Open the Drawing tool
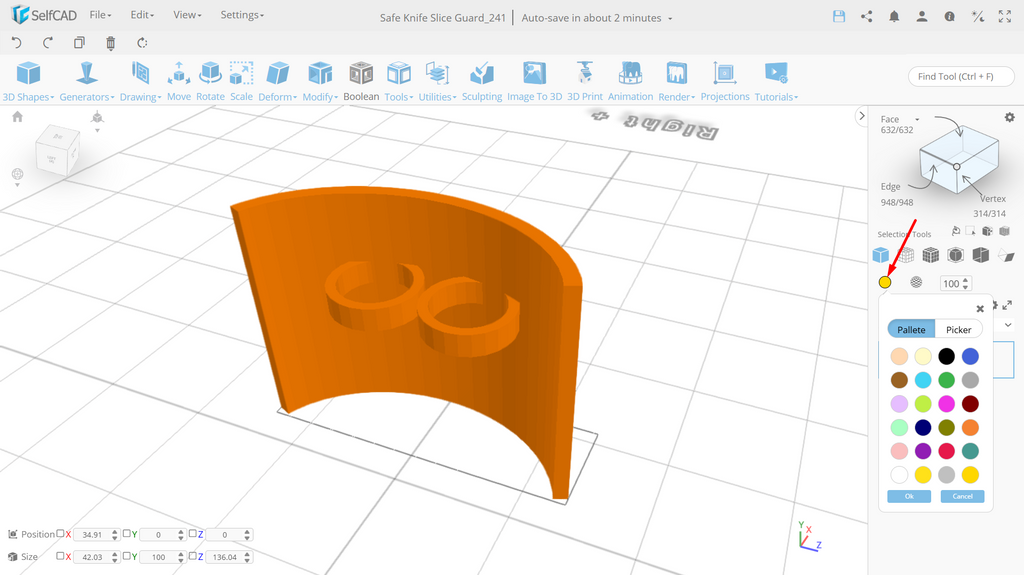Viewport: 1024px width, 575px height. click(x=140, y=82)
